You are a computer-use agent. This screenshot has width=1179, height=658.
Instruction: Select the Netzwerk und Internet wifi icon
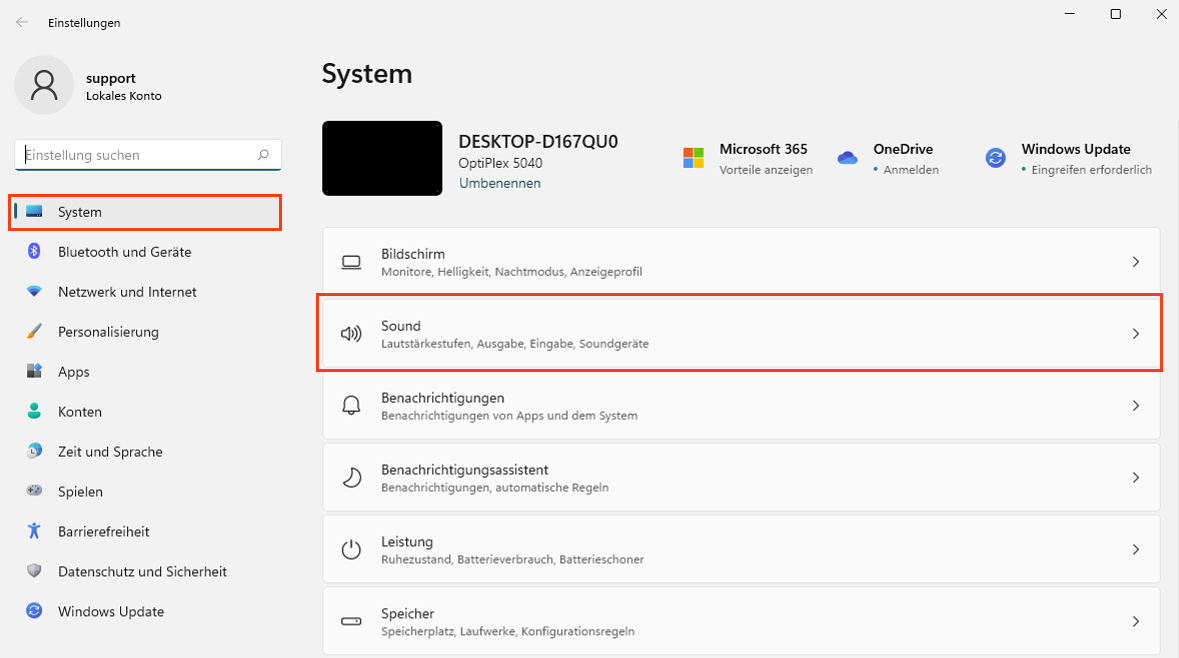[x=35, y=292]
